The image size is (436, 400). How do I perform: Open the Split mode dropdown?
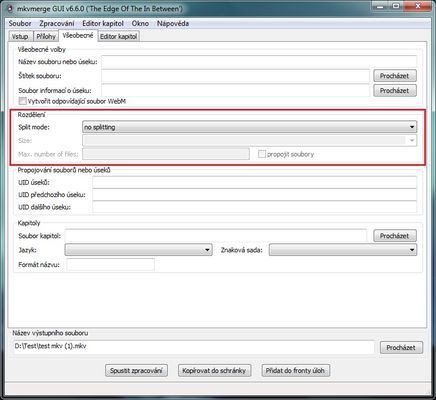(x=249, y=127)
